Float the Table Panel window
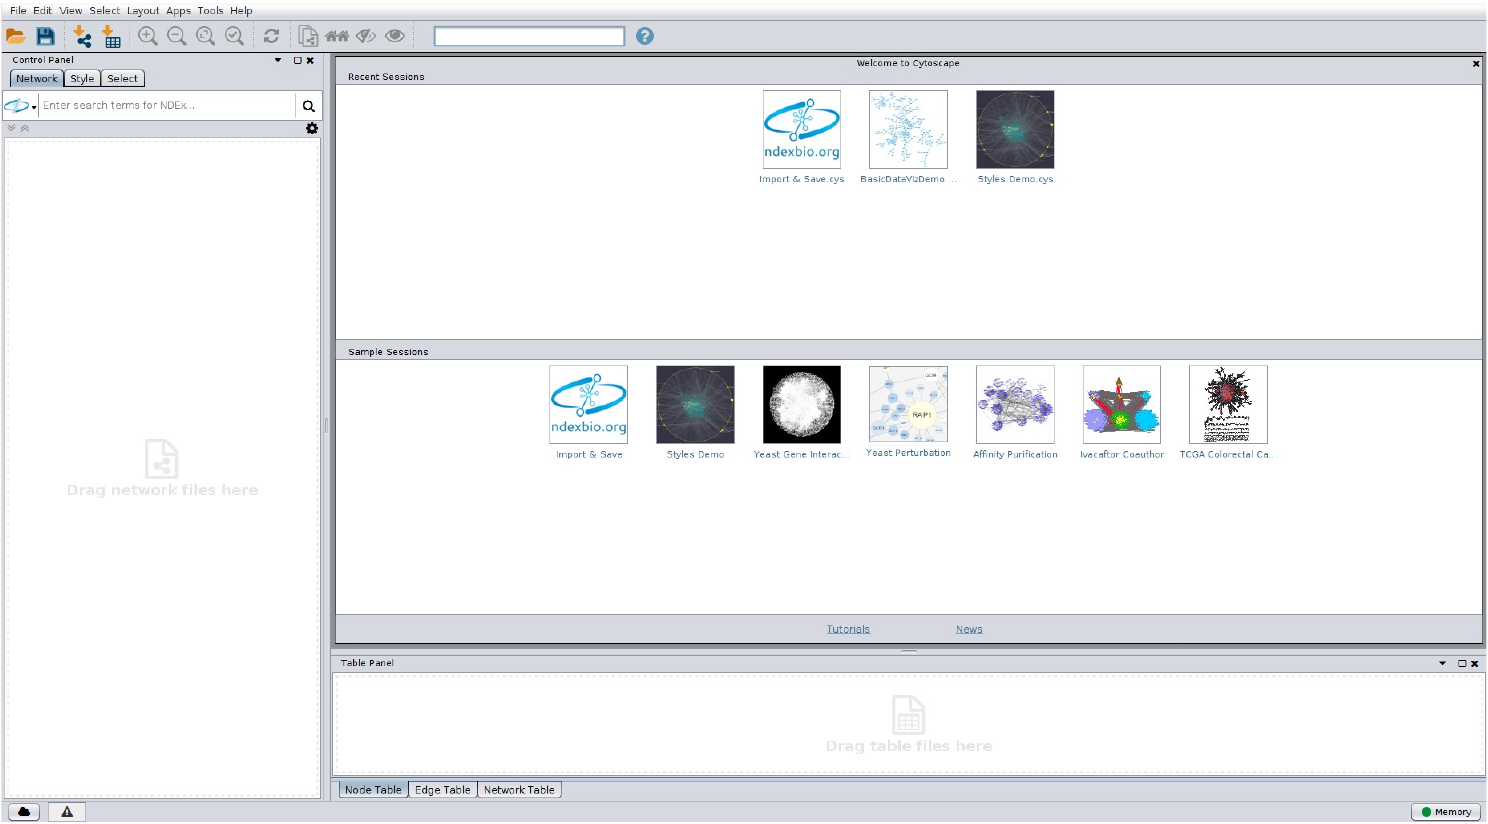Screen dimensions: 1488x824 tap(1461, 663)
